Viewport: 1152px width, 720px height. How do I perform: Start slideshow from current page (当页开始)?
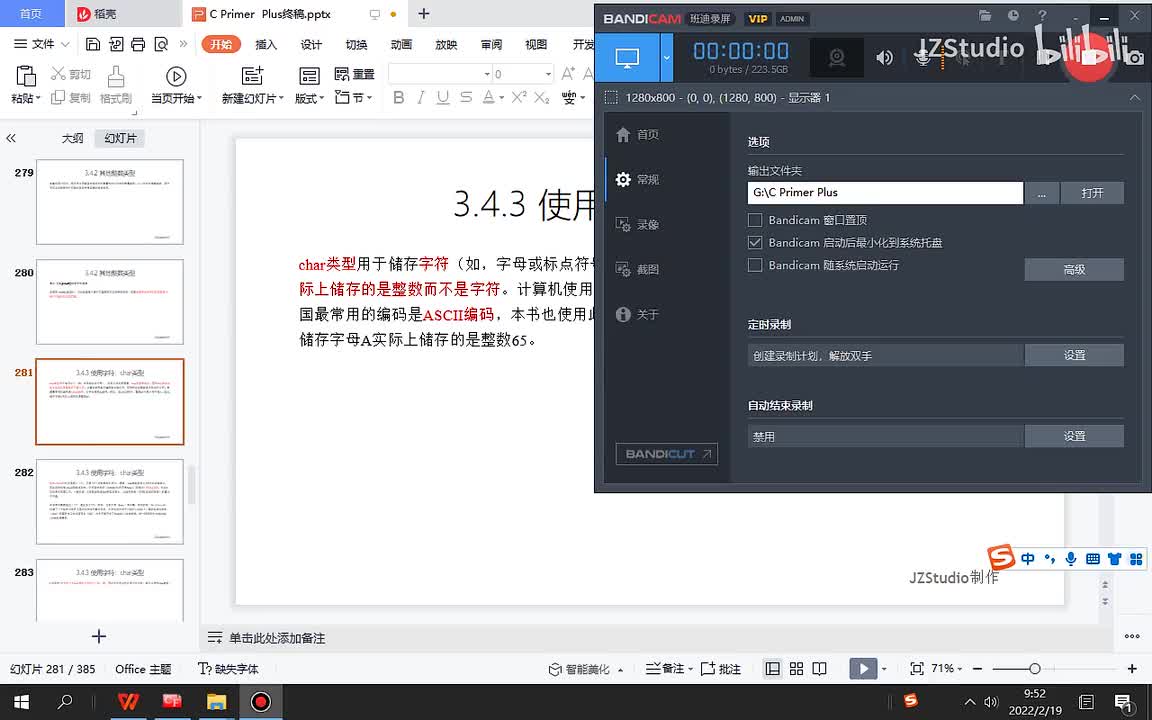point(176,84)
